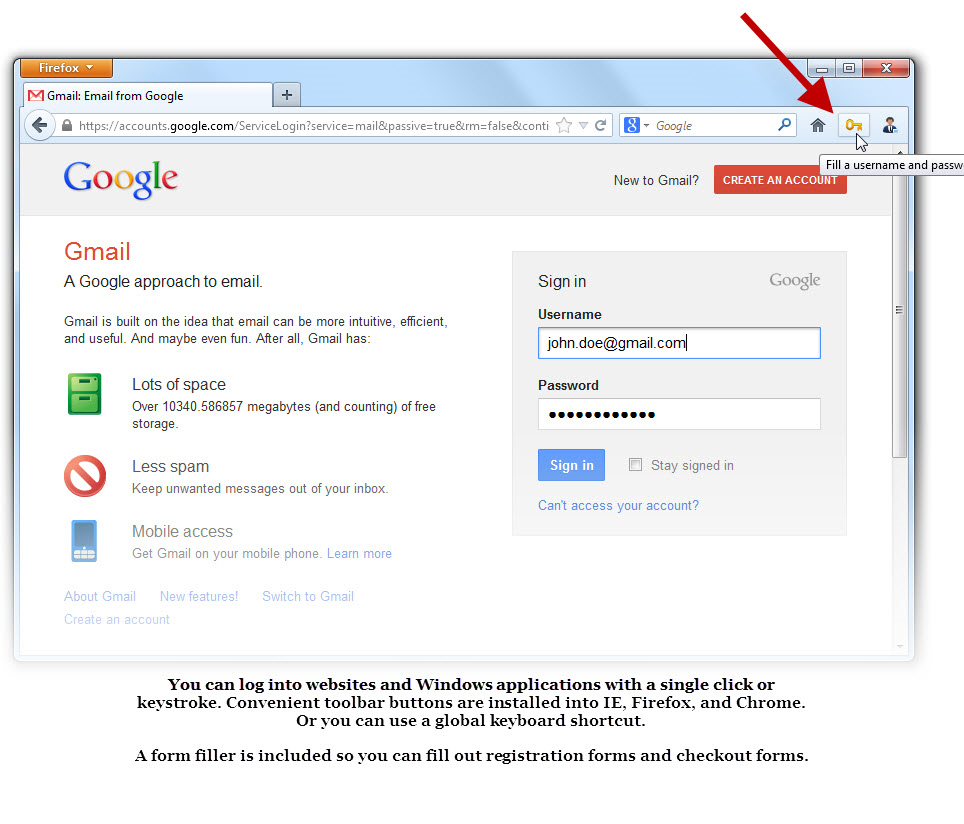The width and height of the screenshot is (964, 824).
Task: Click into the Password field
Action: pyautogui.click(x=679, y=414)
